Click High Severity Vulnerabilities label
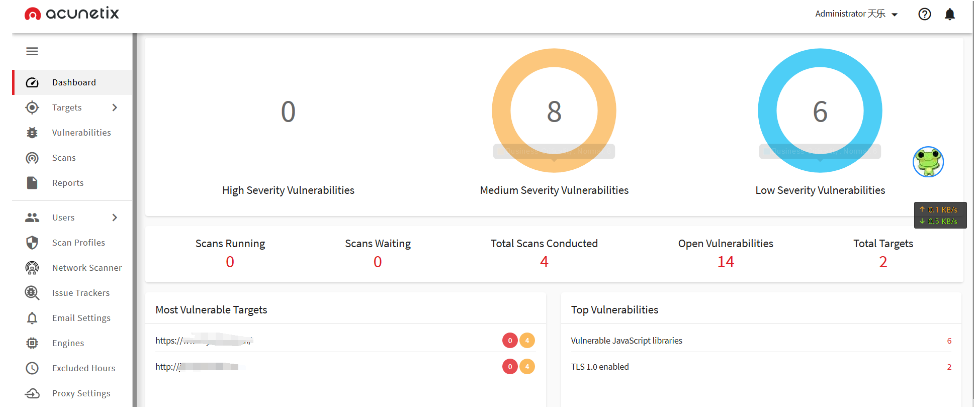This screenshot has width=978, height=407. [288, 190]
